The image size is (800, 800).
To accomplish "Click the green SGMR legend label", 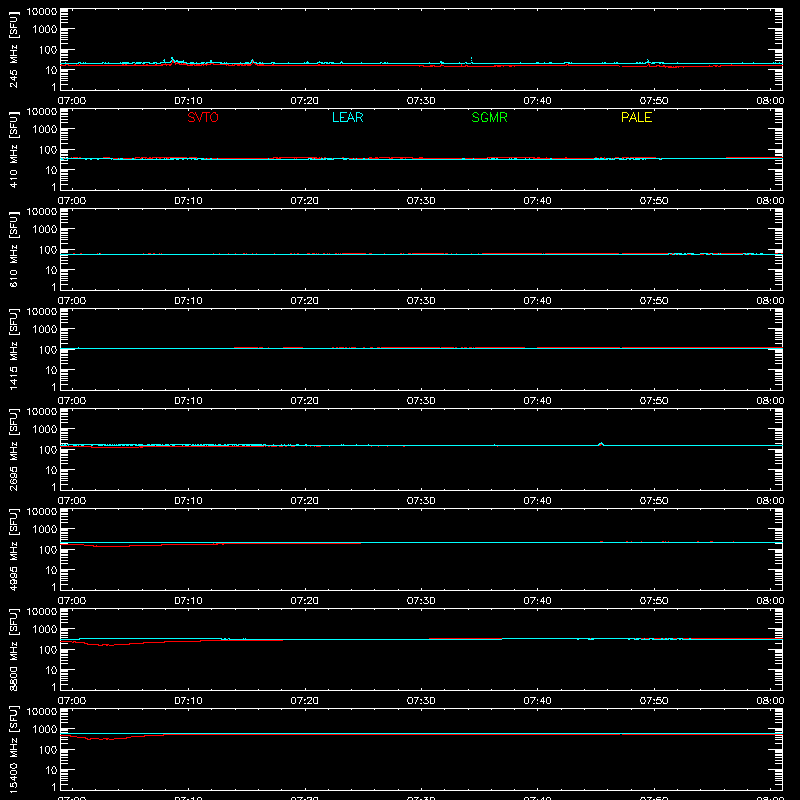I will click(x=489, y=117).
